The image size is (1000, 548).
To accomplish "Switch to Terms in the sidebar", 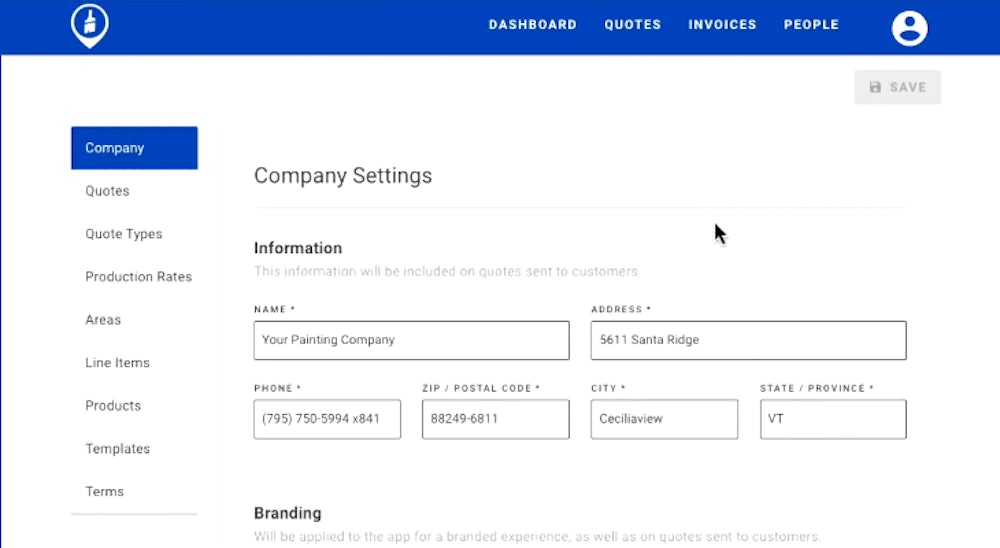I will point(105,492).
